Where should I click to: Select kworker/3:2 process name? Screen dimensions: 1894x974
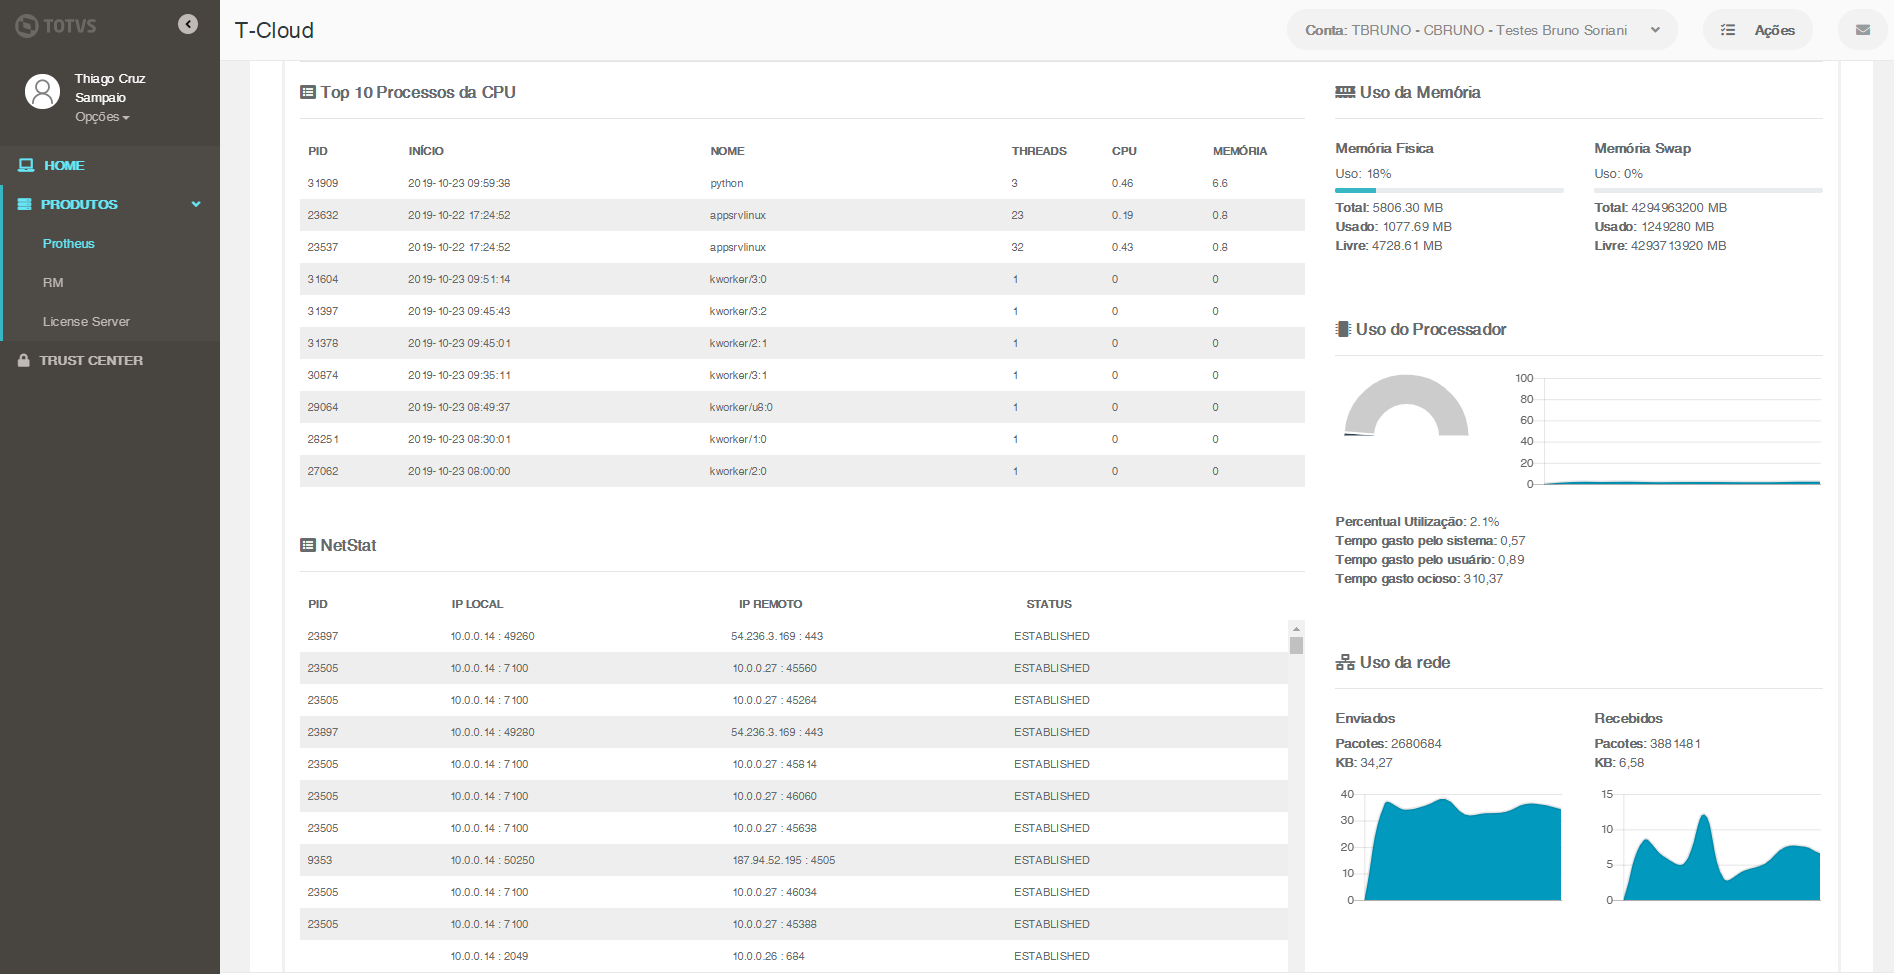pos(738,311)
